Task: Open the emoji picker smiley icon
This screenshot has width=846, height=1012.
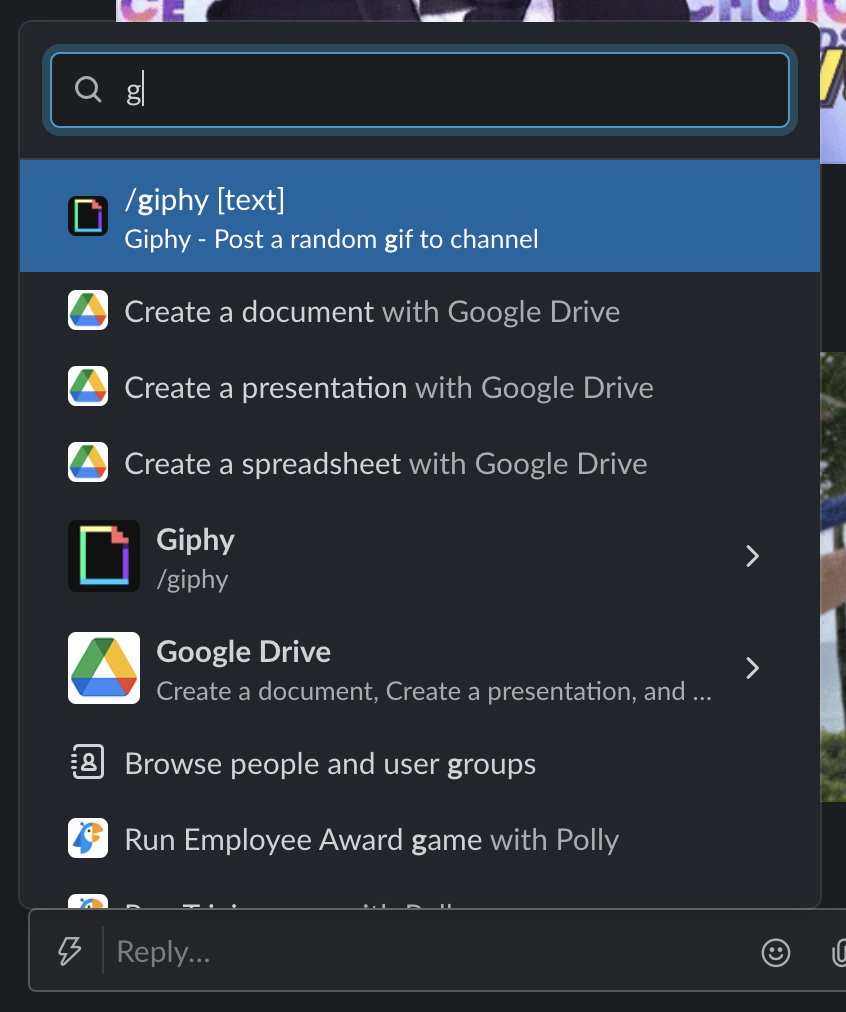Action: coord(776,953)
